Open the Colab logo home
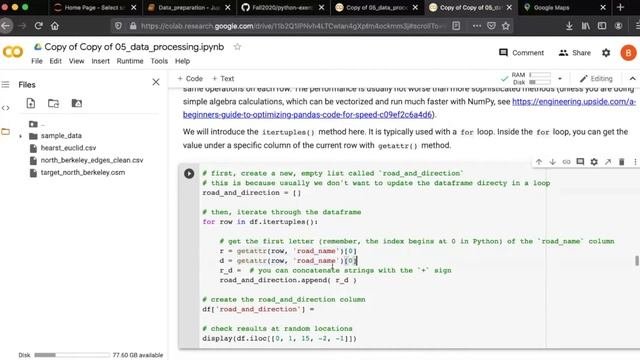This screenshot has width=640, height=360. (13, 52)
